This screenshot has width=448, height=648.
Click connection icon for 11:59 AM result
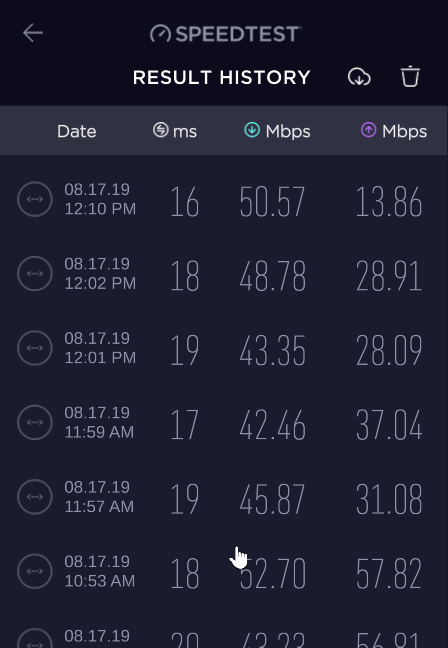(x=35, y=422)
